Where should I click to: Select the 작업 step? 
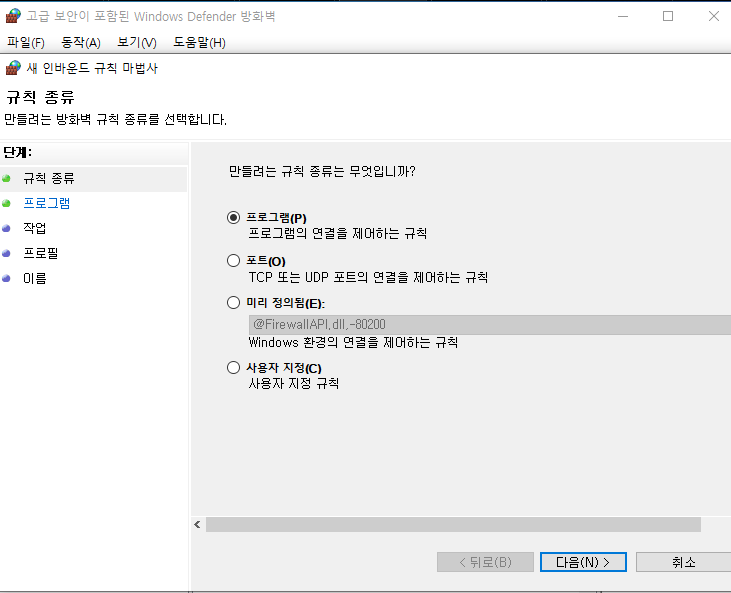[x=34, y=228]
